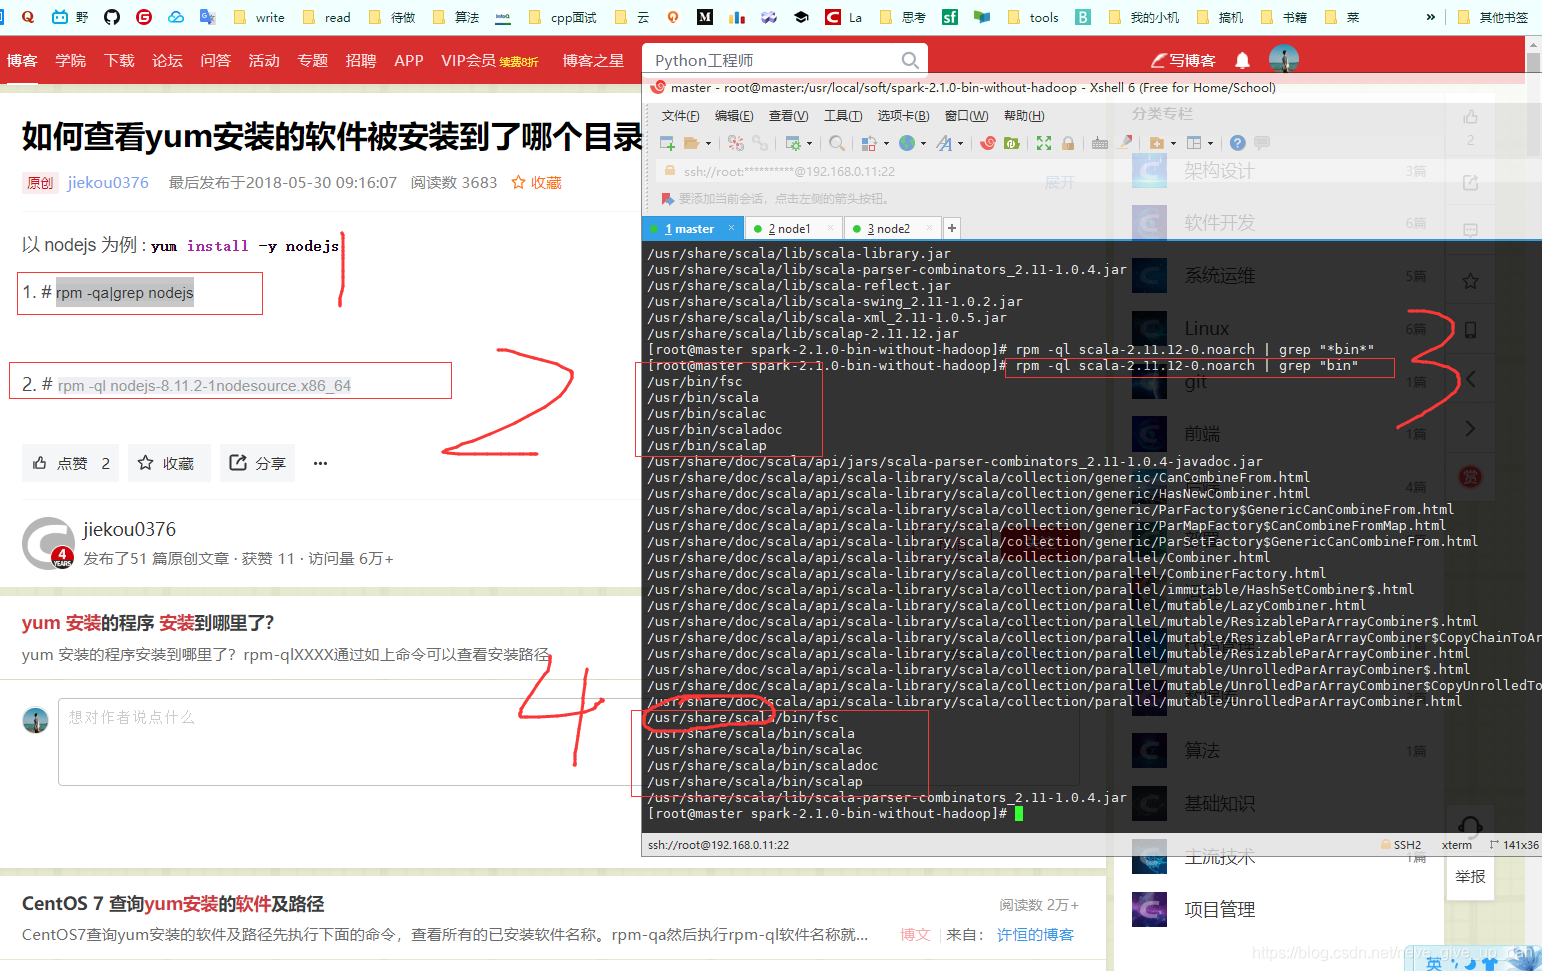Click the highlighter icon in Xshell toolbar
Screen dimensions: 1542x971
(x=1125, y=143)
